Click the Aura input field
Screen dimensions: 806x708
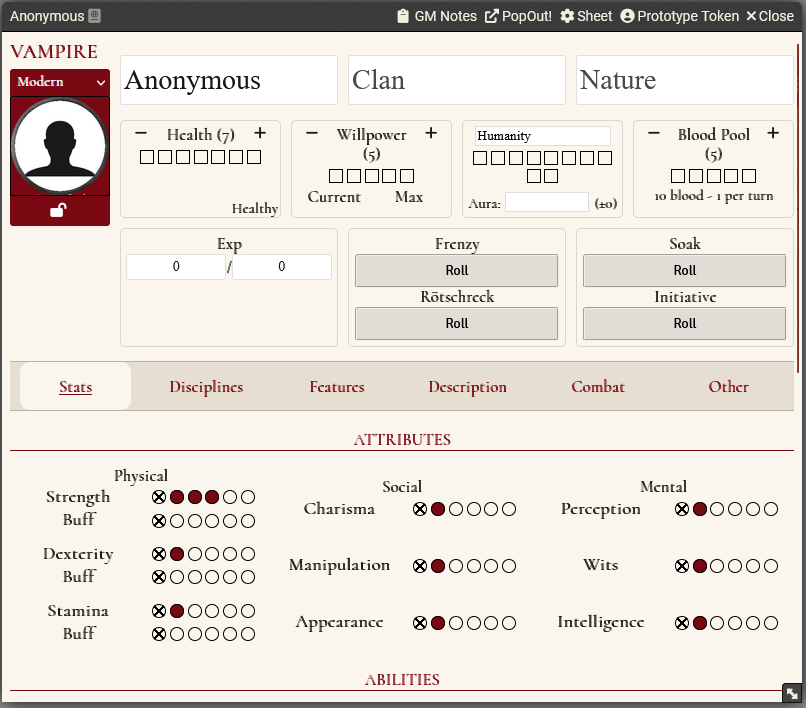(x=547, y=201)
